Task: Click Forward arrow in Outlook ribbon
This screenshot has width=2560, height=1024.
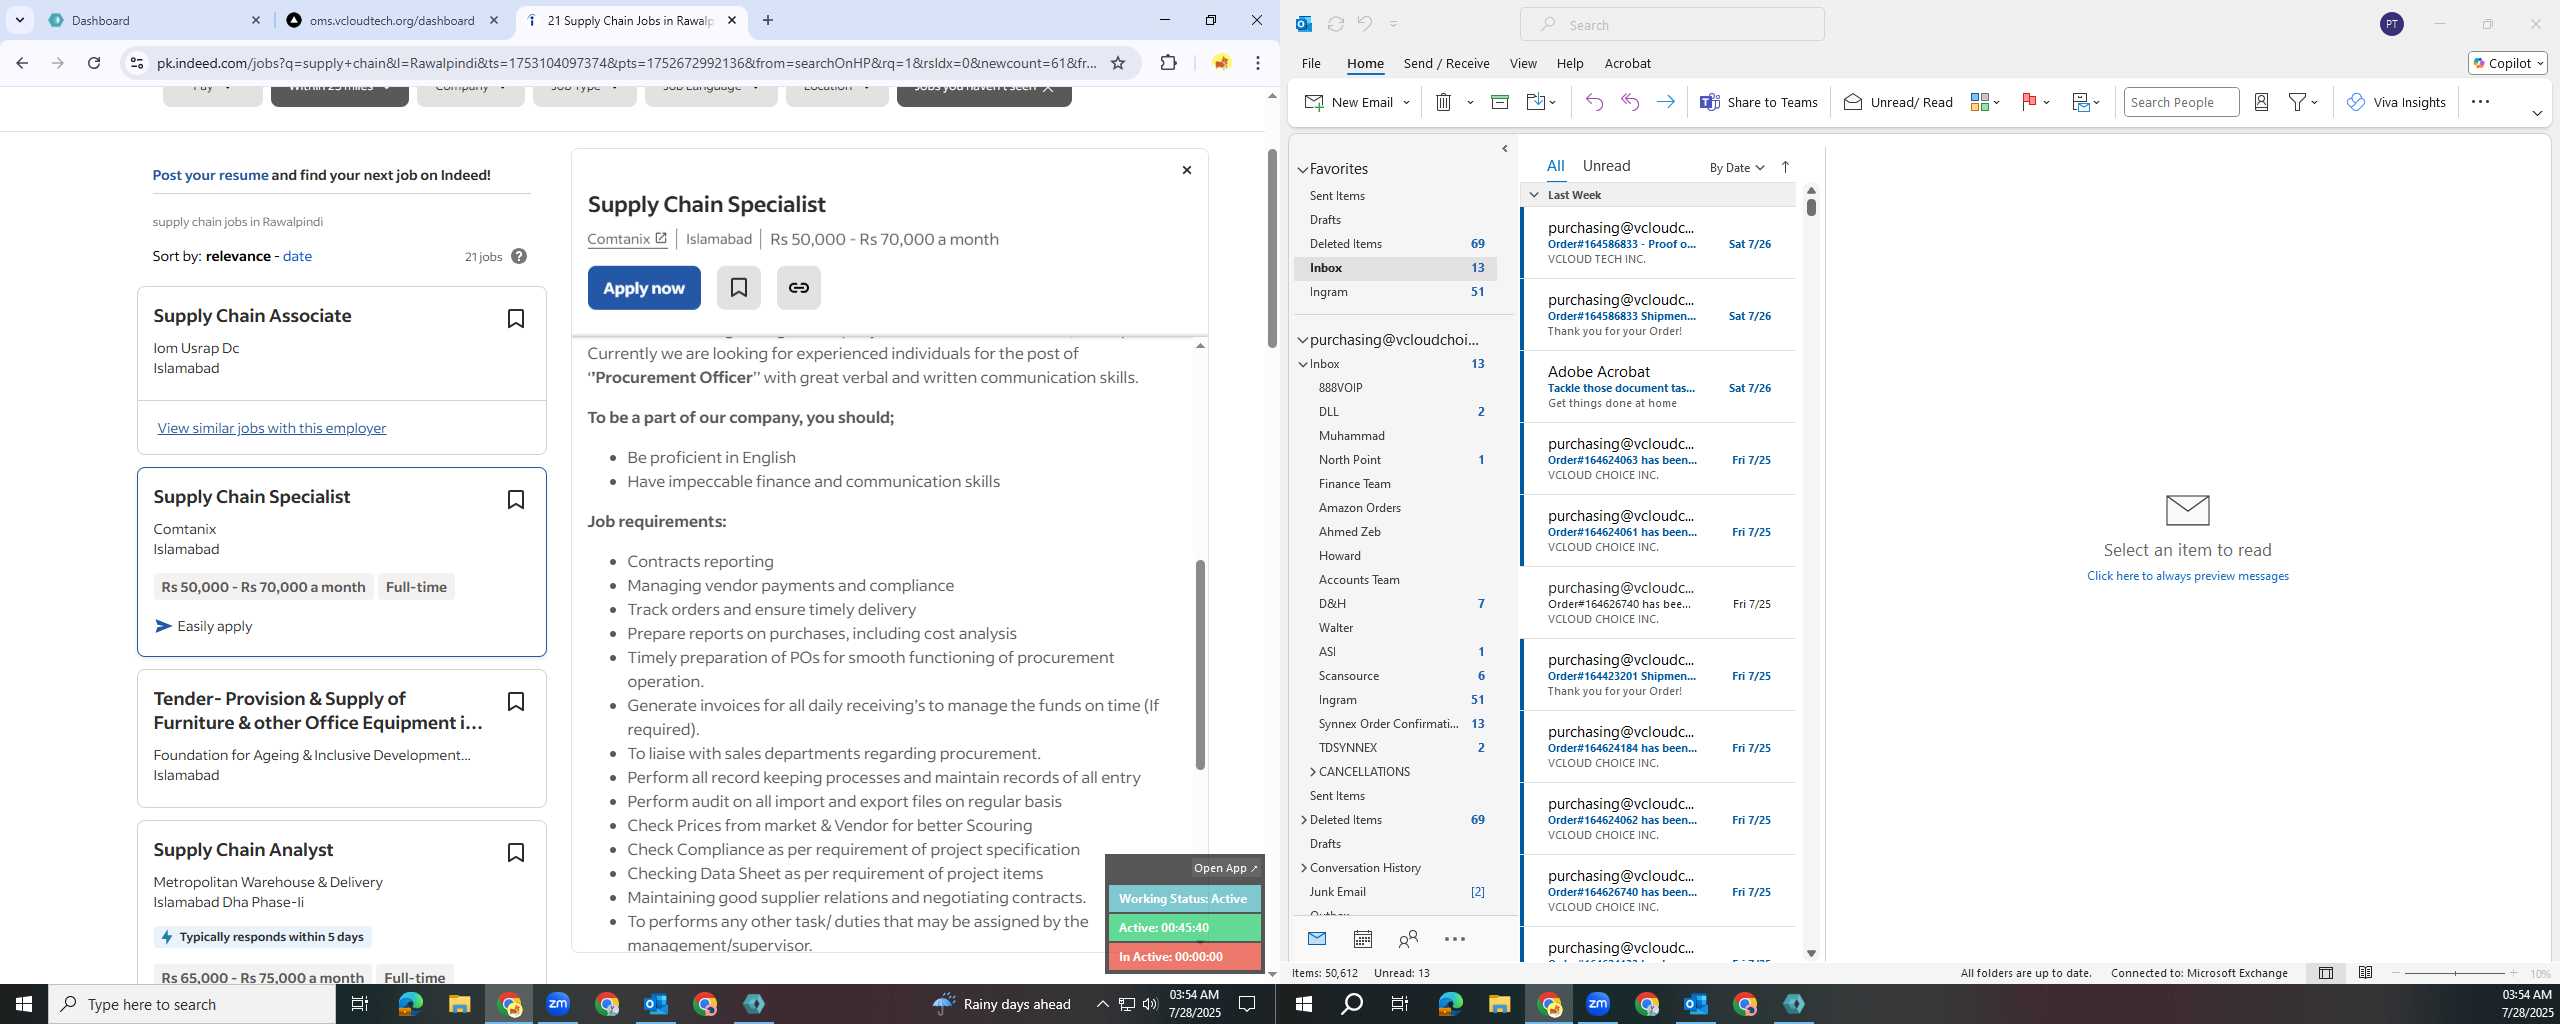Action: point(1665,102)
